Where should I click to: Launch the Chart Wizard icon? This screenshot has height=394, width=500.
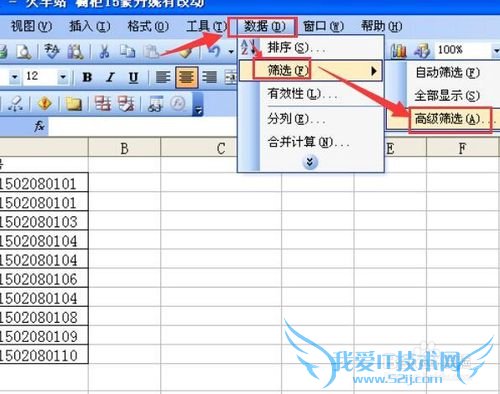pos(399,51)
